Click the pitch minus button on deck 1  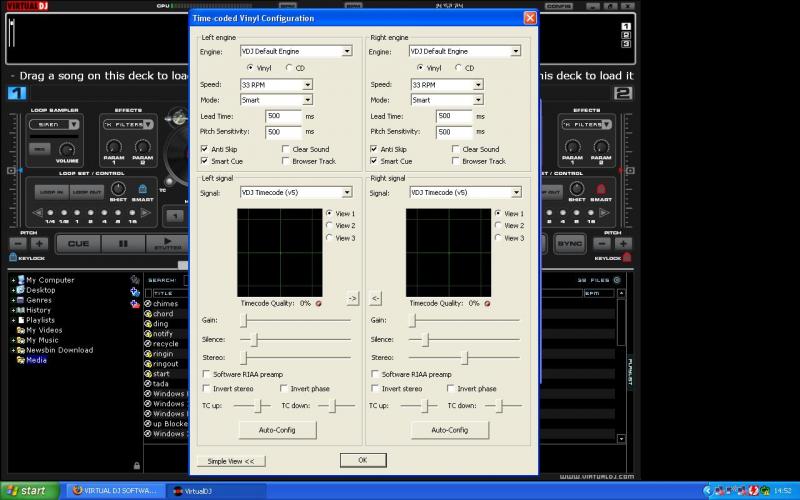[x=18, y=244]
